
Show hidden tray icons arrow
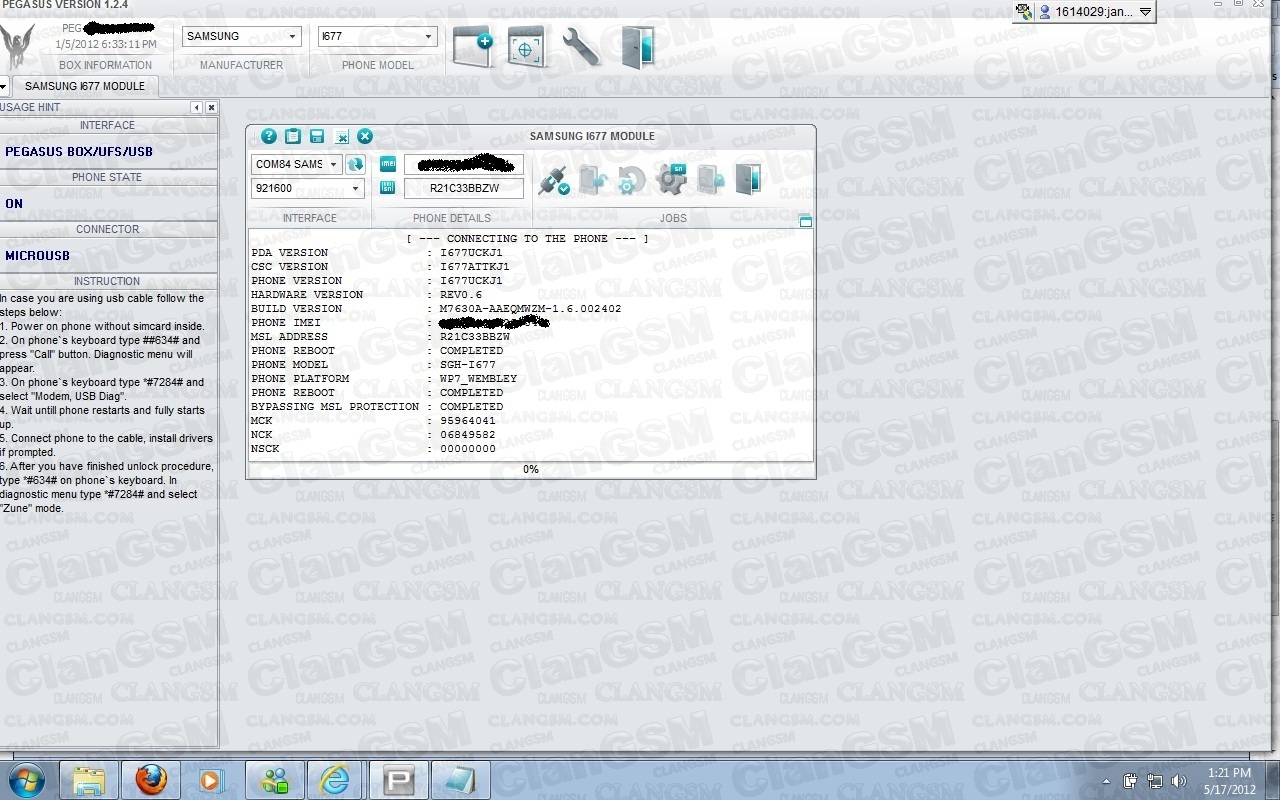[x=1106, y=781]
